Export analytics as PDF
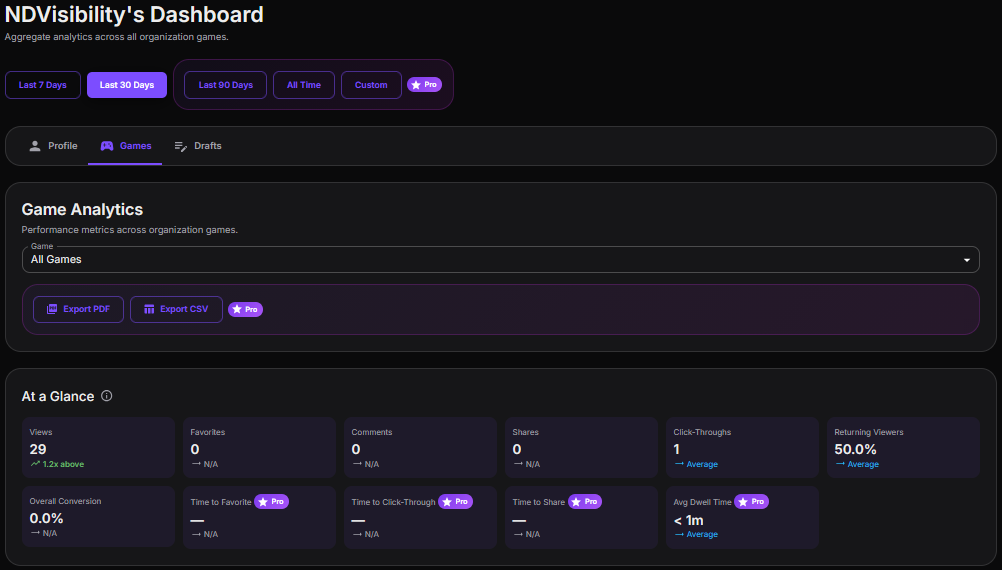This screenshot has width=1002, height=570. [79, 309]
